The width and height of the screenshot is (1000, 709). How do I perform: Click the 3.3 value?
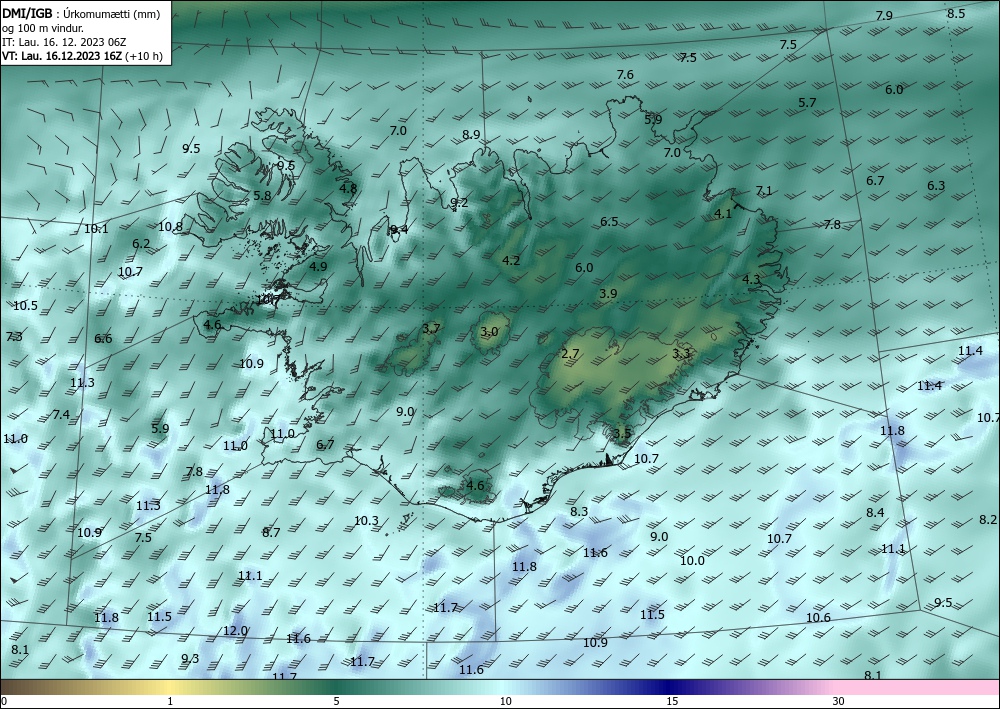(681, 354)
